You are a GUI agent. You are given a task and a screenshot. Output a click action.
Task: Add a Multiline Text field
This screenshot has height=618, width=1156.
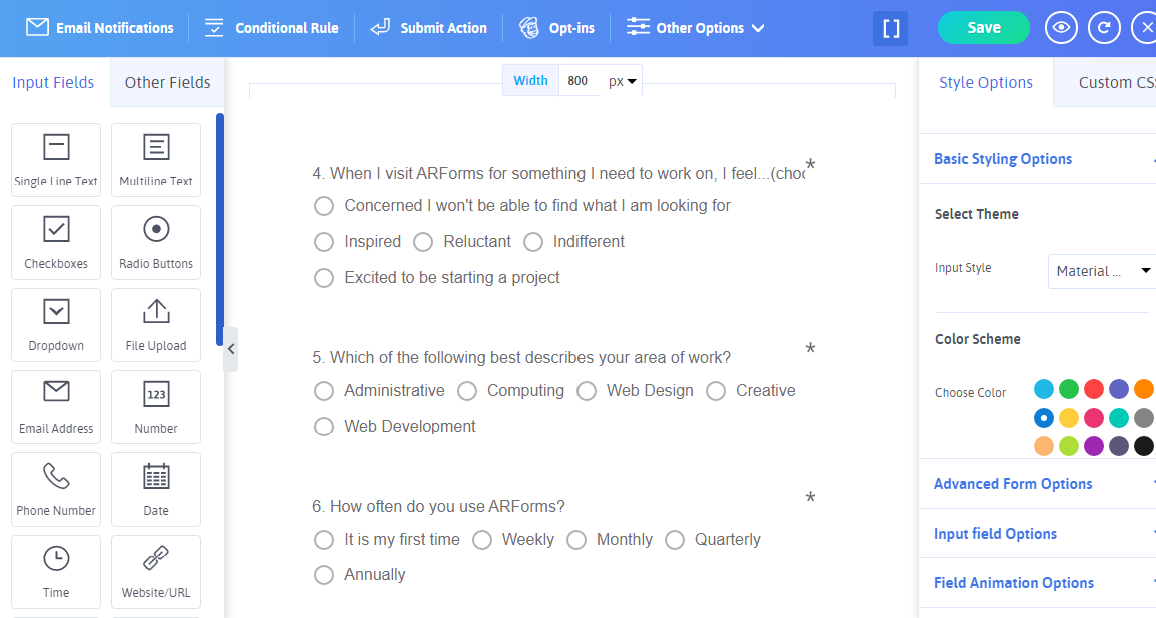coord(156,160)
